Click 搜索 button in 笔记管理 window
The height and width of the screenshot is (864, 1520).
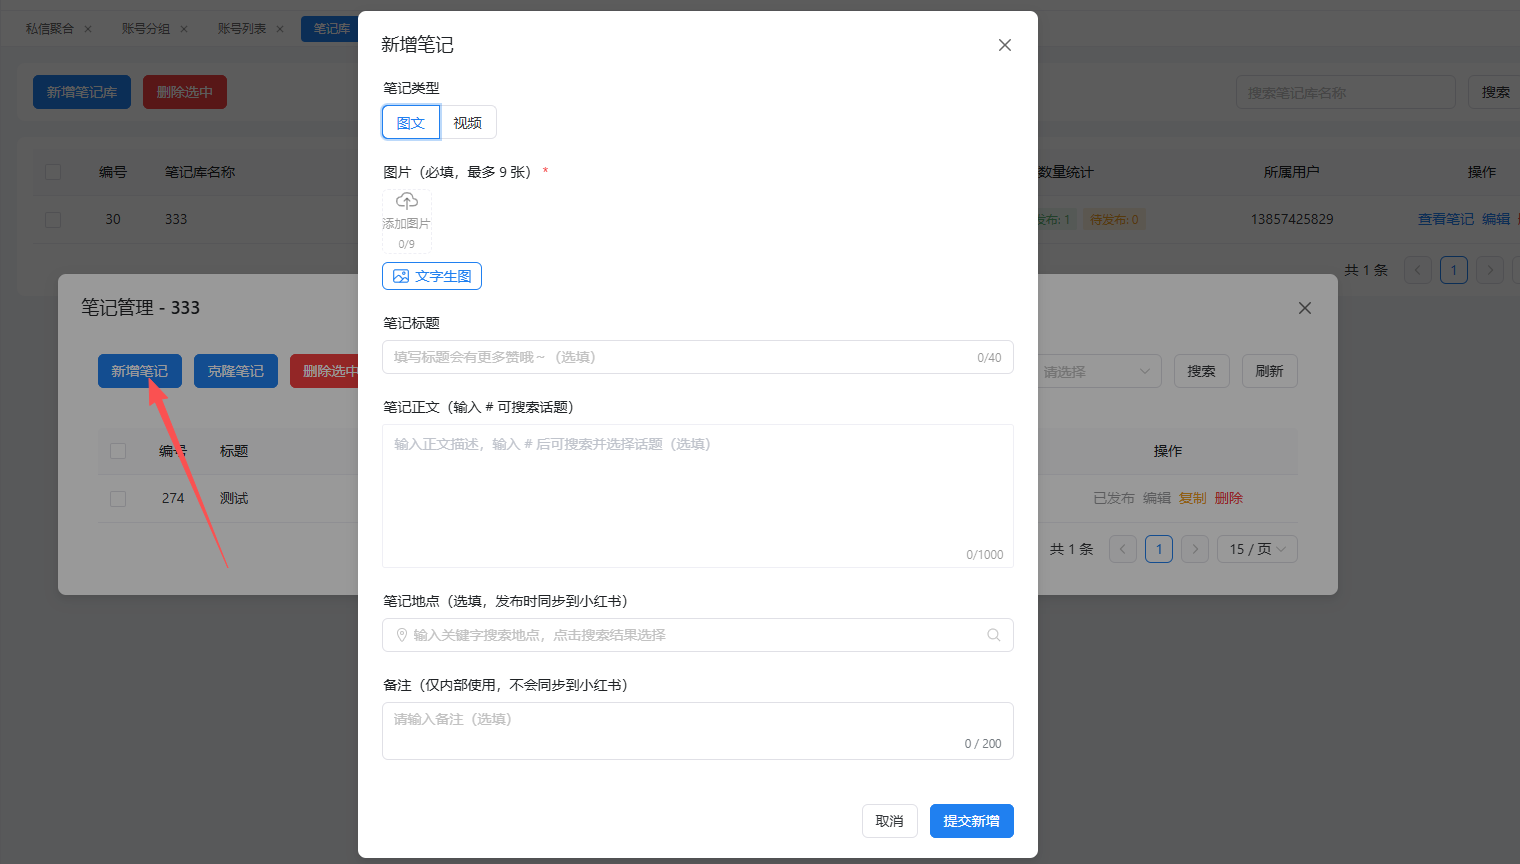click(1202, 371)
